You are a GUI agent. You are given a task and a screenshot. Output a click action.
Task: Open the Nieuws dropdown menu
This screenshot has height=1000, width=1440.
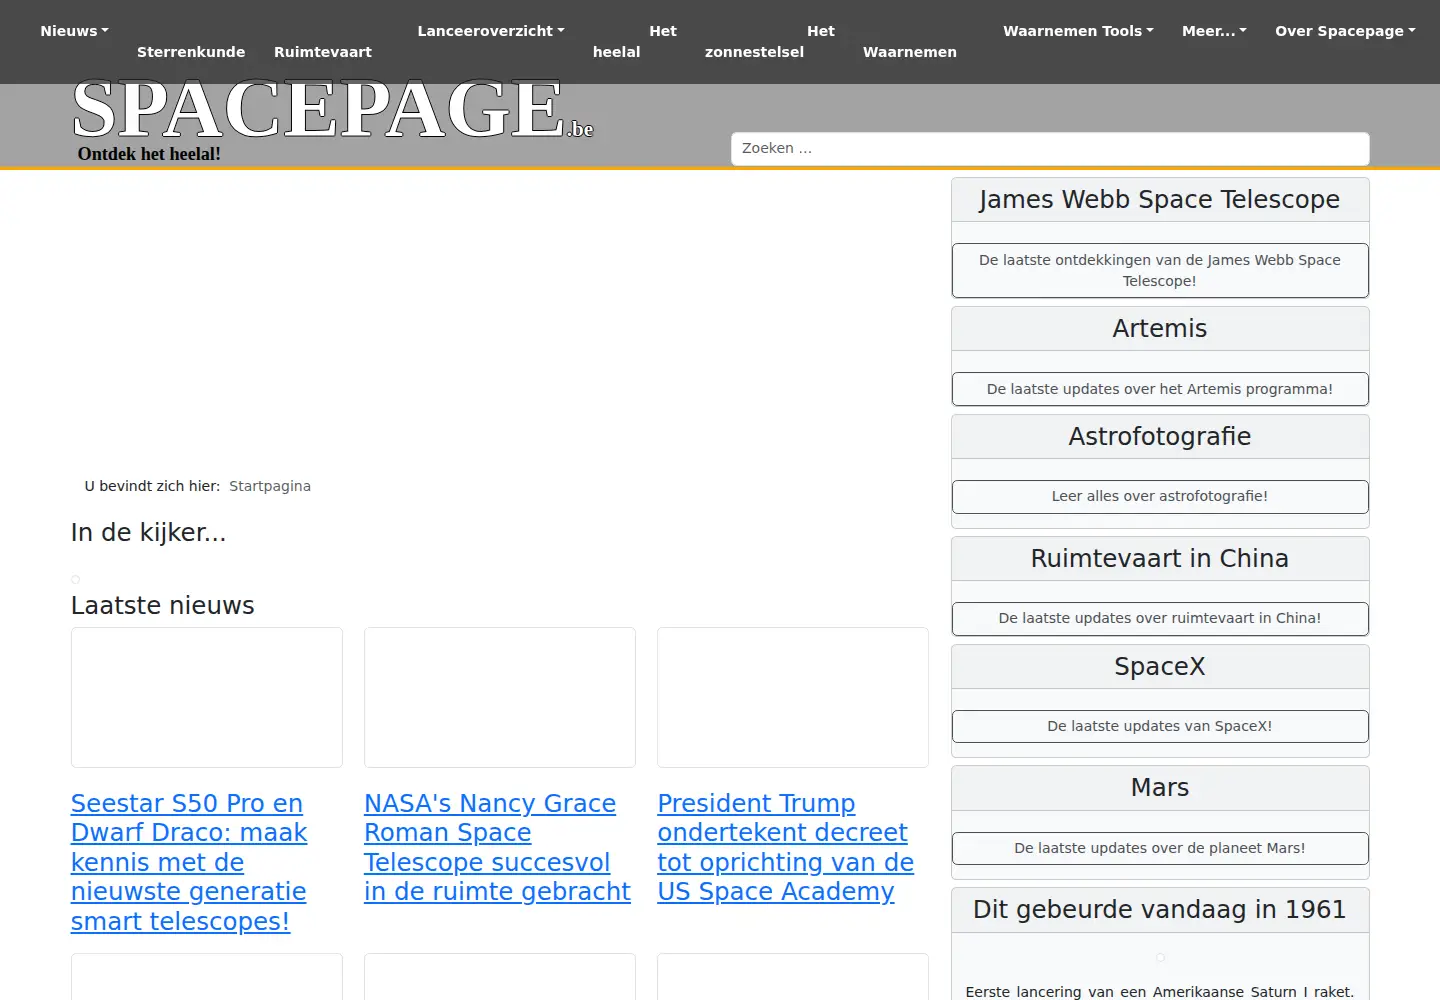pyautogui.click(x=74, y=31)
